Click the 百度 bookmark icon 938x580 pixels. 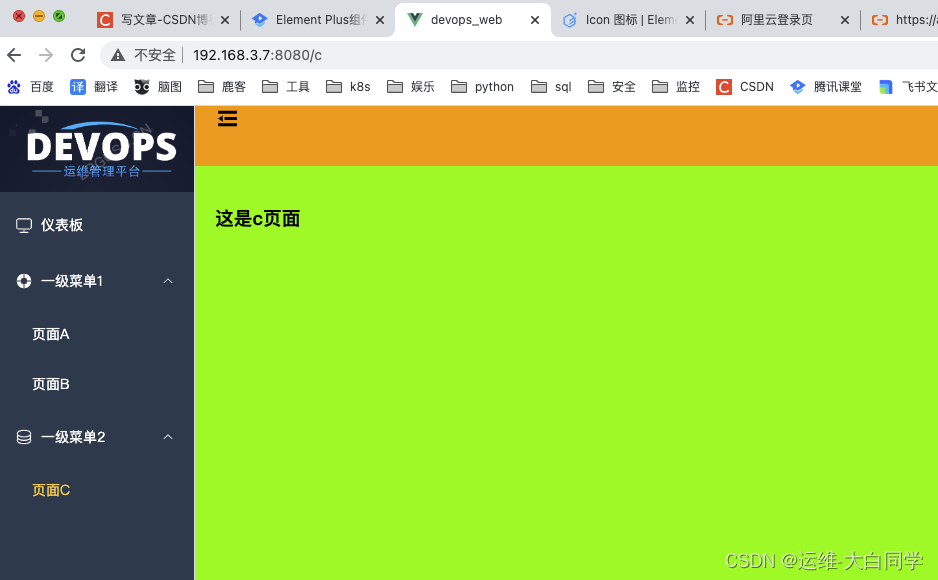click(x=14, y=86)
